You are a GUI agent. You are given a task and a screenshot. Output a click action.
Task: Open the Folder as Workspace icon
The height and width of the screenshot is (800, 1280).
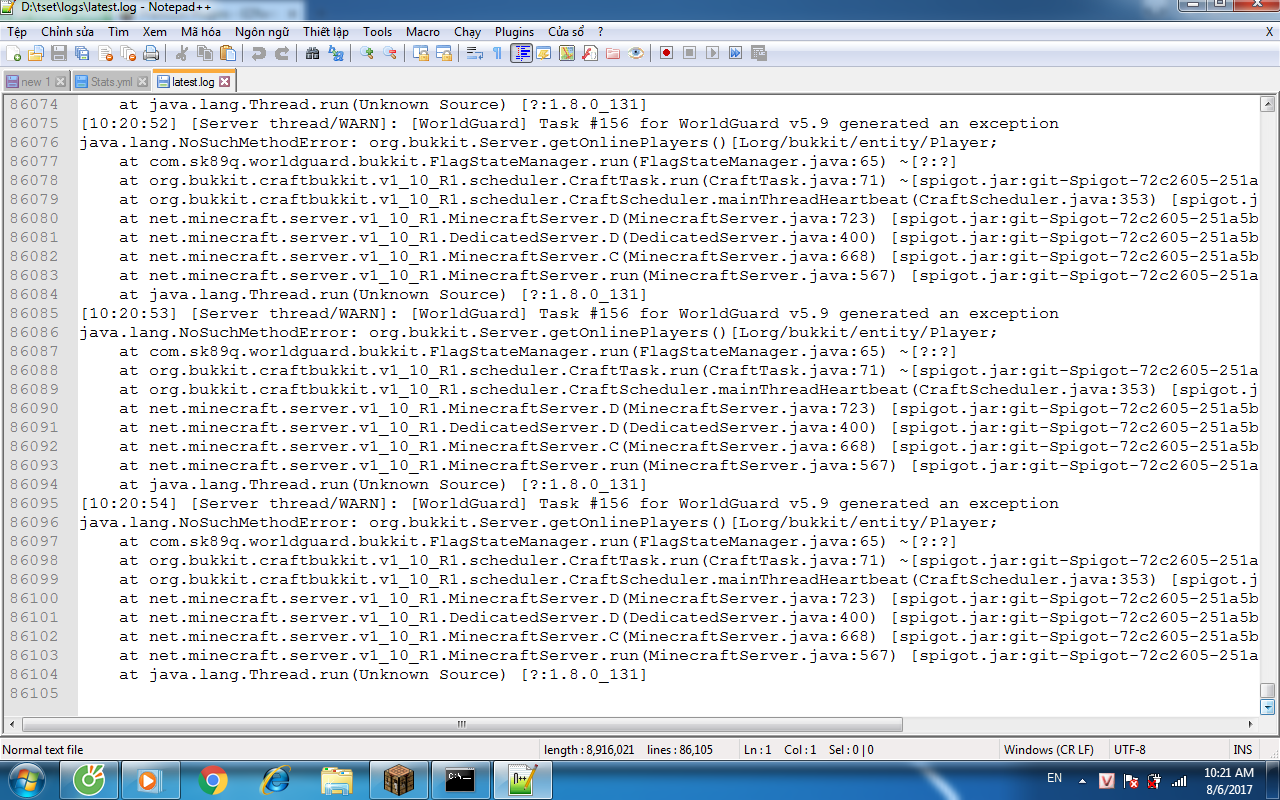pyautogui.click(x=613, y=53)
